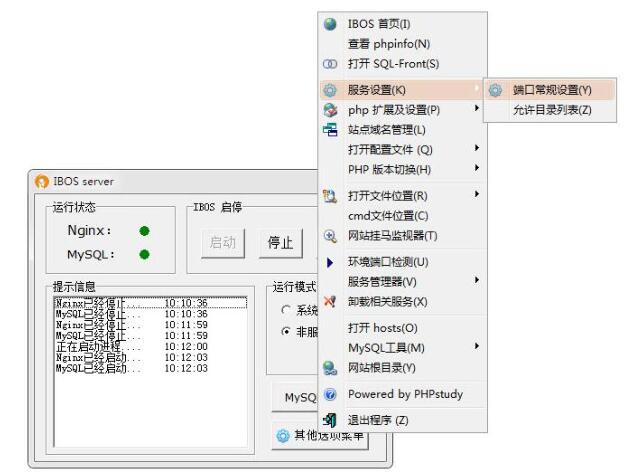
Task: Select log row MySQL已经启动 10:12:03
Action: [x=151, y=369]
